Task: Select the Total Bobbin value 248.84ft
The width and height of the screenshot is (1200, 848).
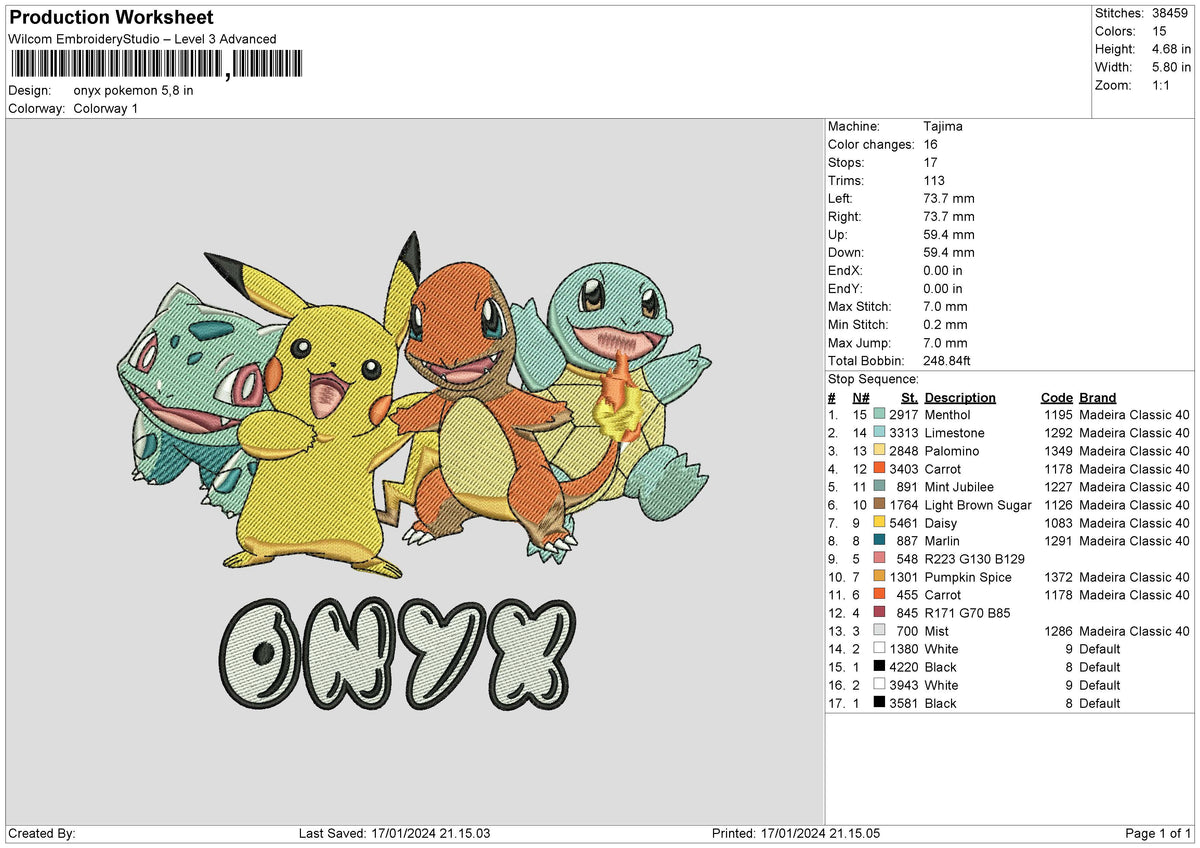Action: coord(948,360)
